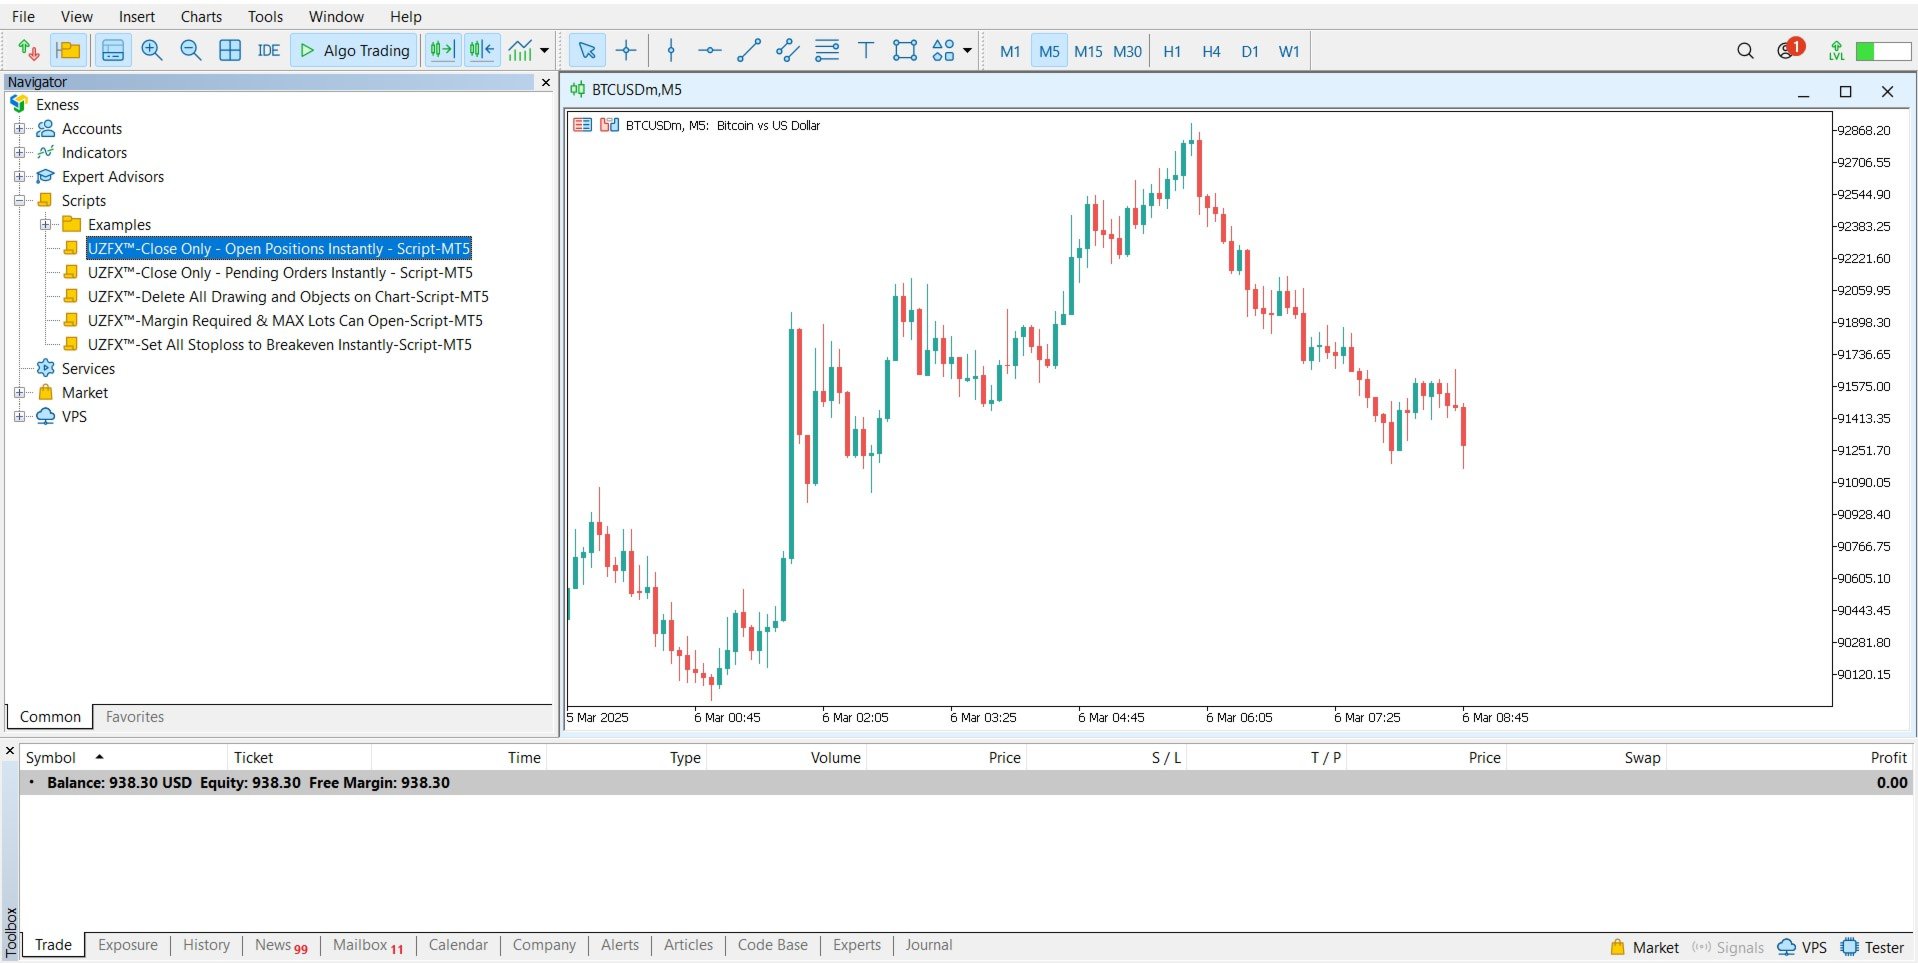Open the indicators list icon
The height and width of the screenshot is (963, 1918).
[x=520, y=50]
